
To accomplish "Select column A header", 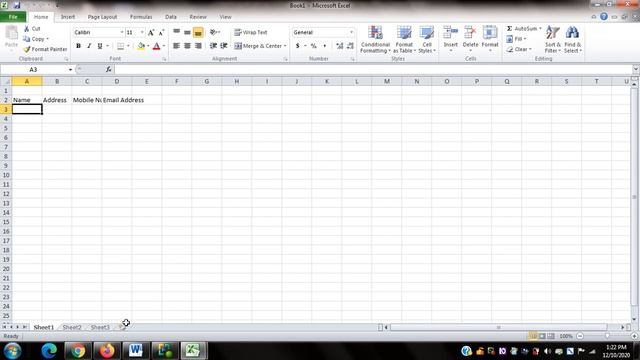I will (27, 81).
